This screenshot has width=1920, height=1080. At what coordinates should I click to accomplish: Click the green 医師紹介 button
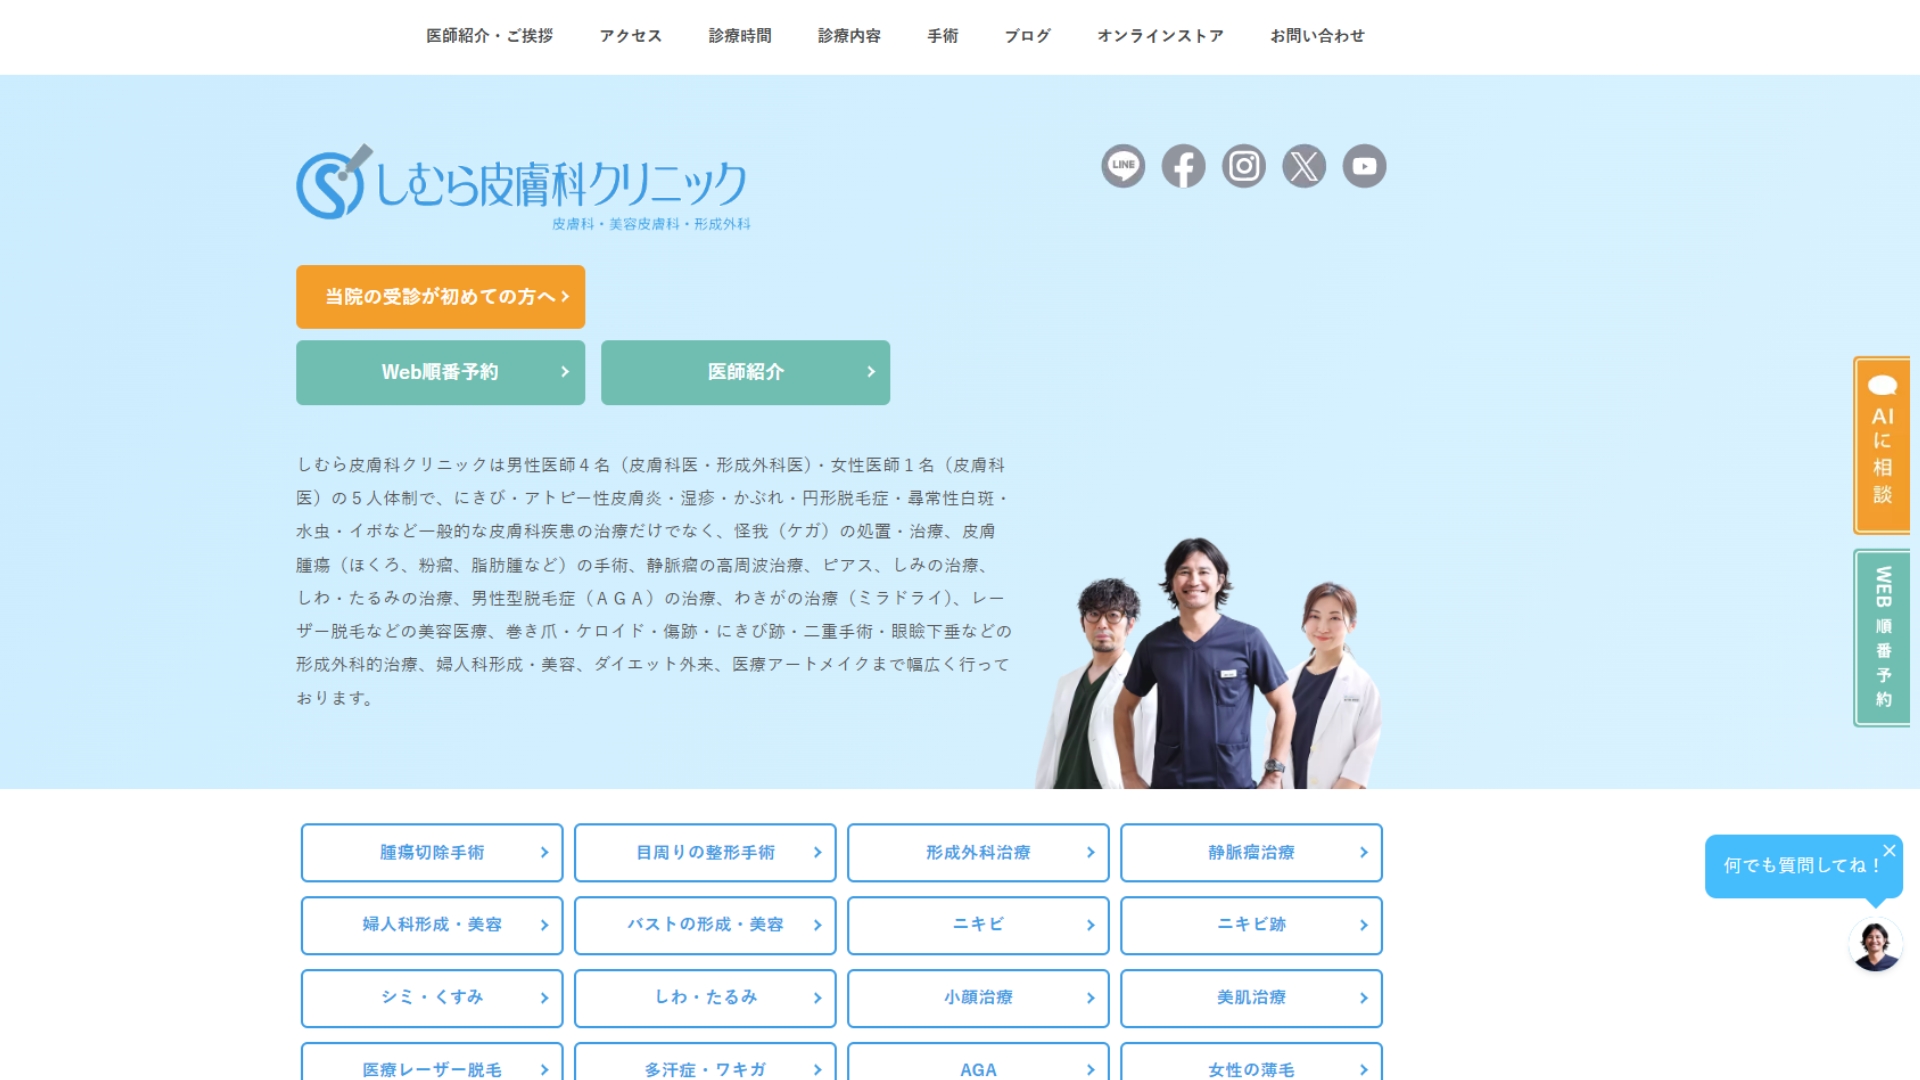point(745,372)
